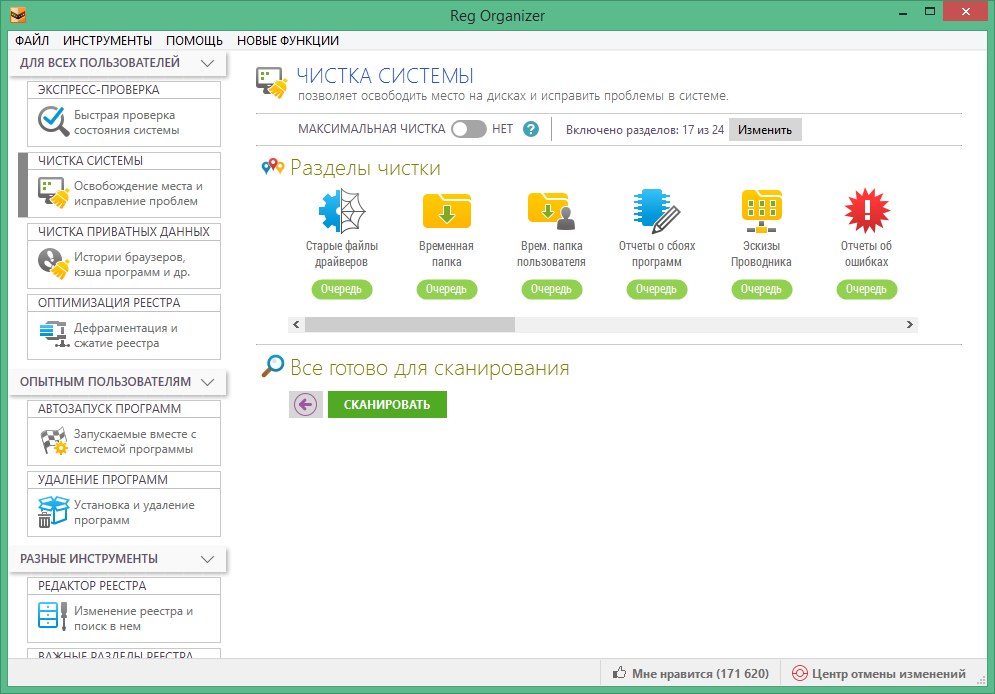Click the red error reports icon
The image size is (995, 694).
tap(866, 210)
